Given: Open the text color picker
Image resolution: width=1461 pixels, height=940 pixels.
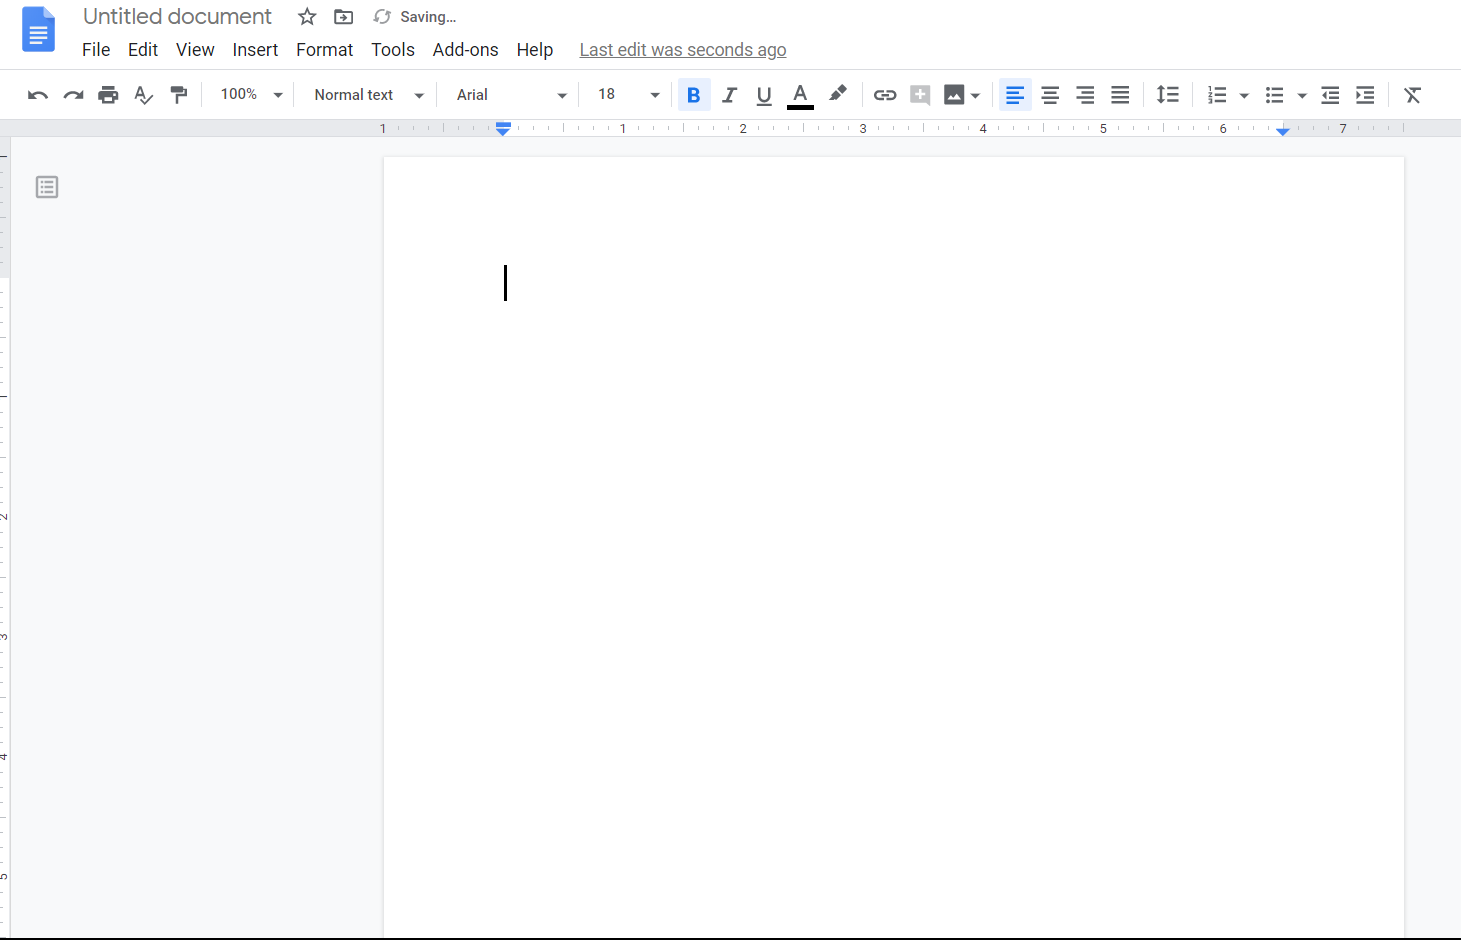Looking at the screenshot, I should 800,95.
